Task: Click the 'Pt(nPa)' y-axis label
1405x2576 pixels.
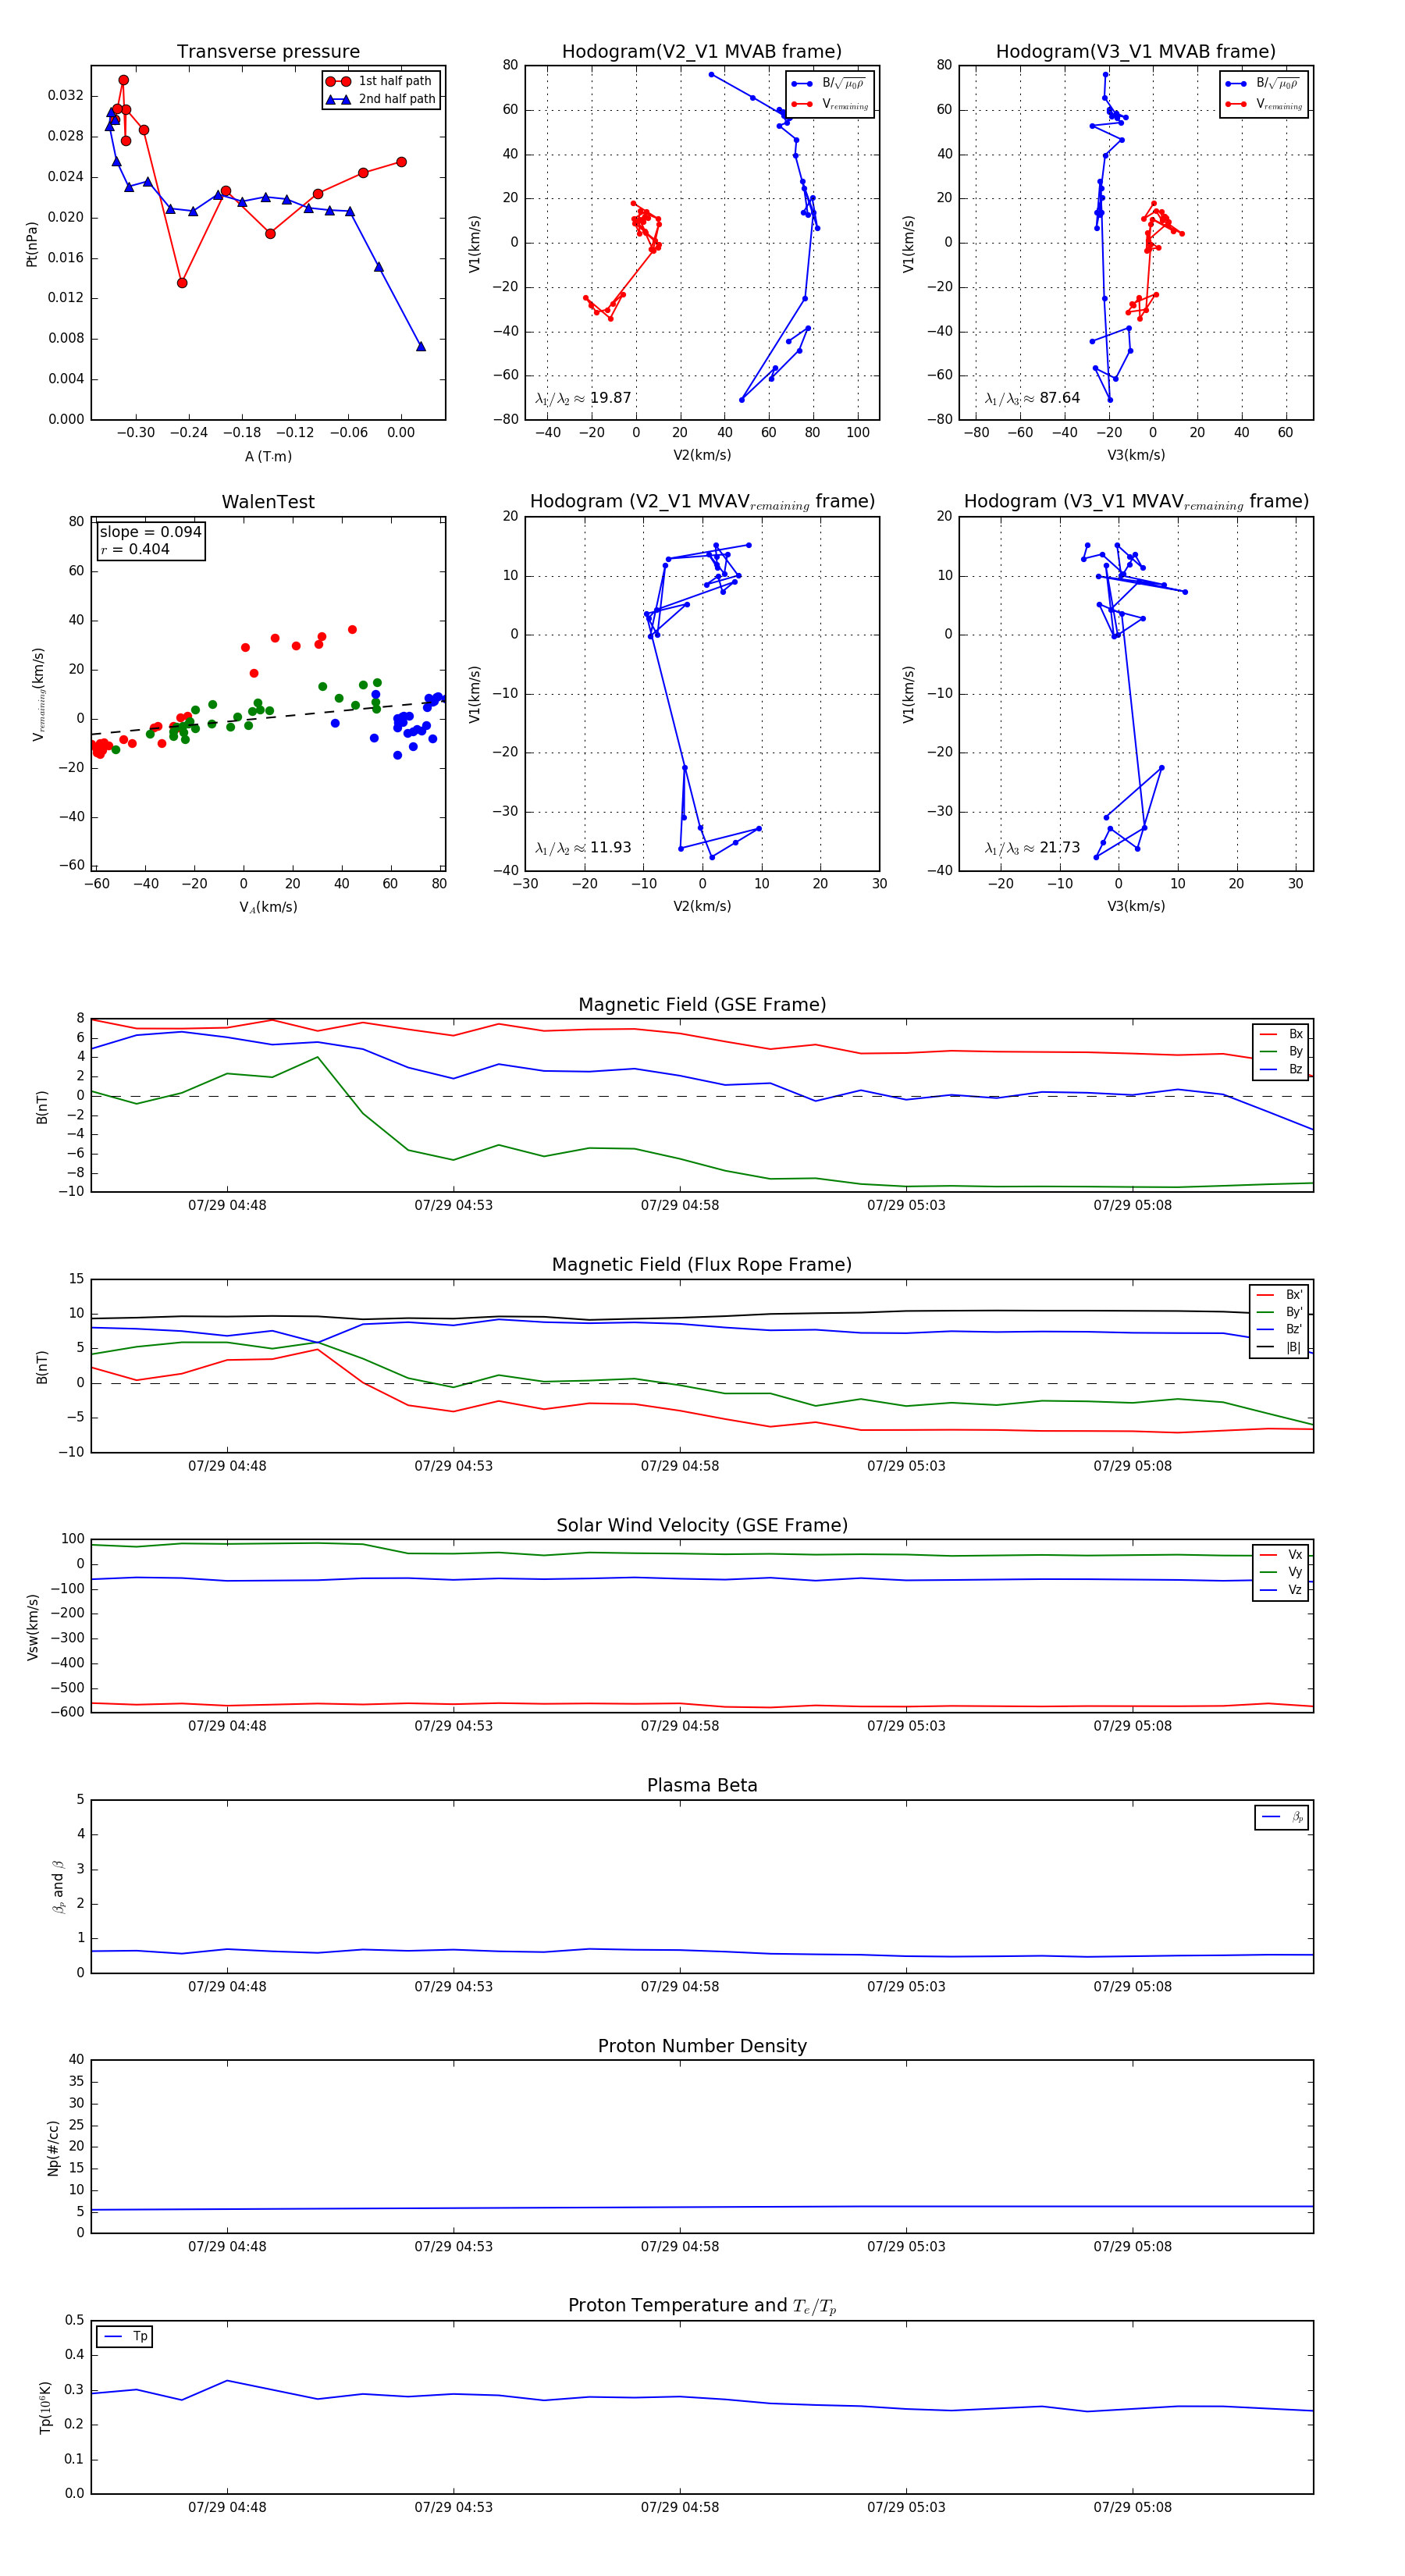Action: click(x=31, y=244)
